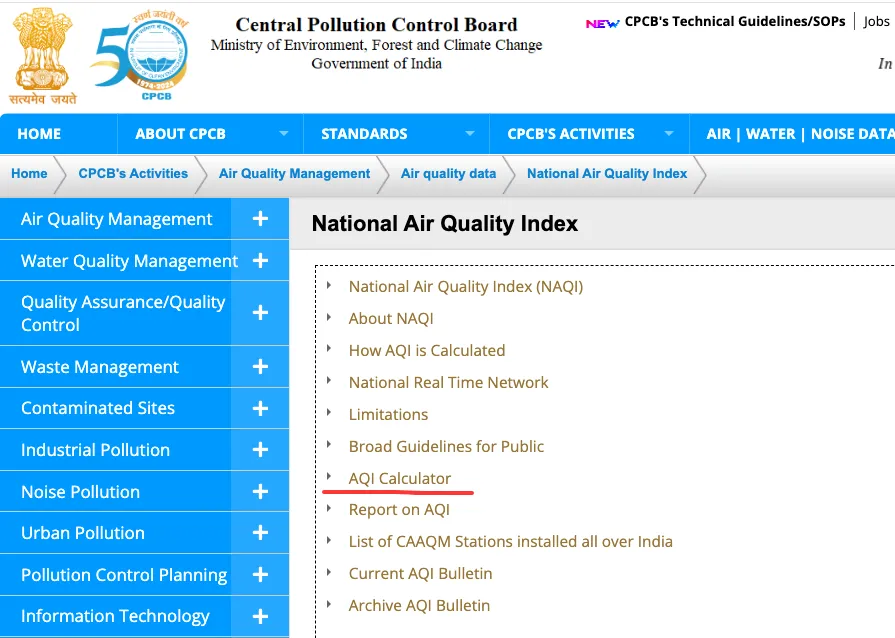This screenshot has width=895, height=638.
Task: Select Urban Pollution sidebar item
Action: pyautogui.click(x=83, y=533)
